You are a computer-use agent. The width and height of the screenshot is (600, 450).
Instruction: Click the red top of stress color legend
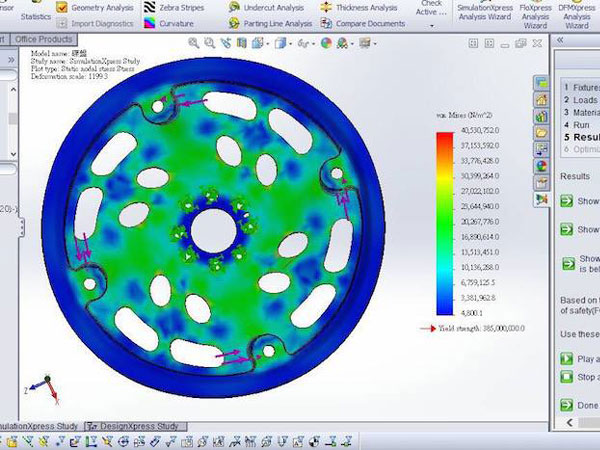point(444,138)
